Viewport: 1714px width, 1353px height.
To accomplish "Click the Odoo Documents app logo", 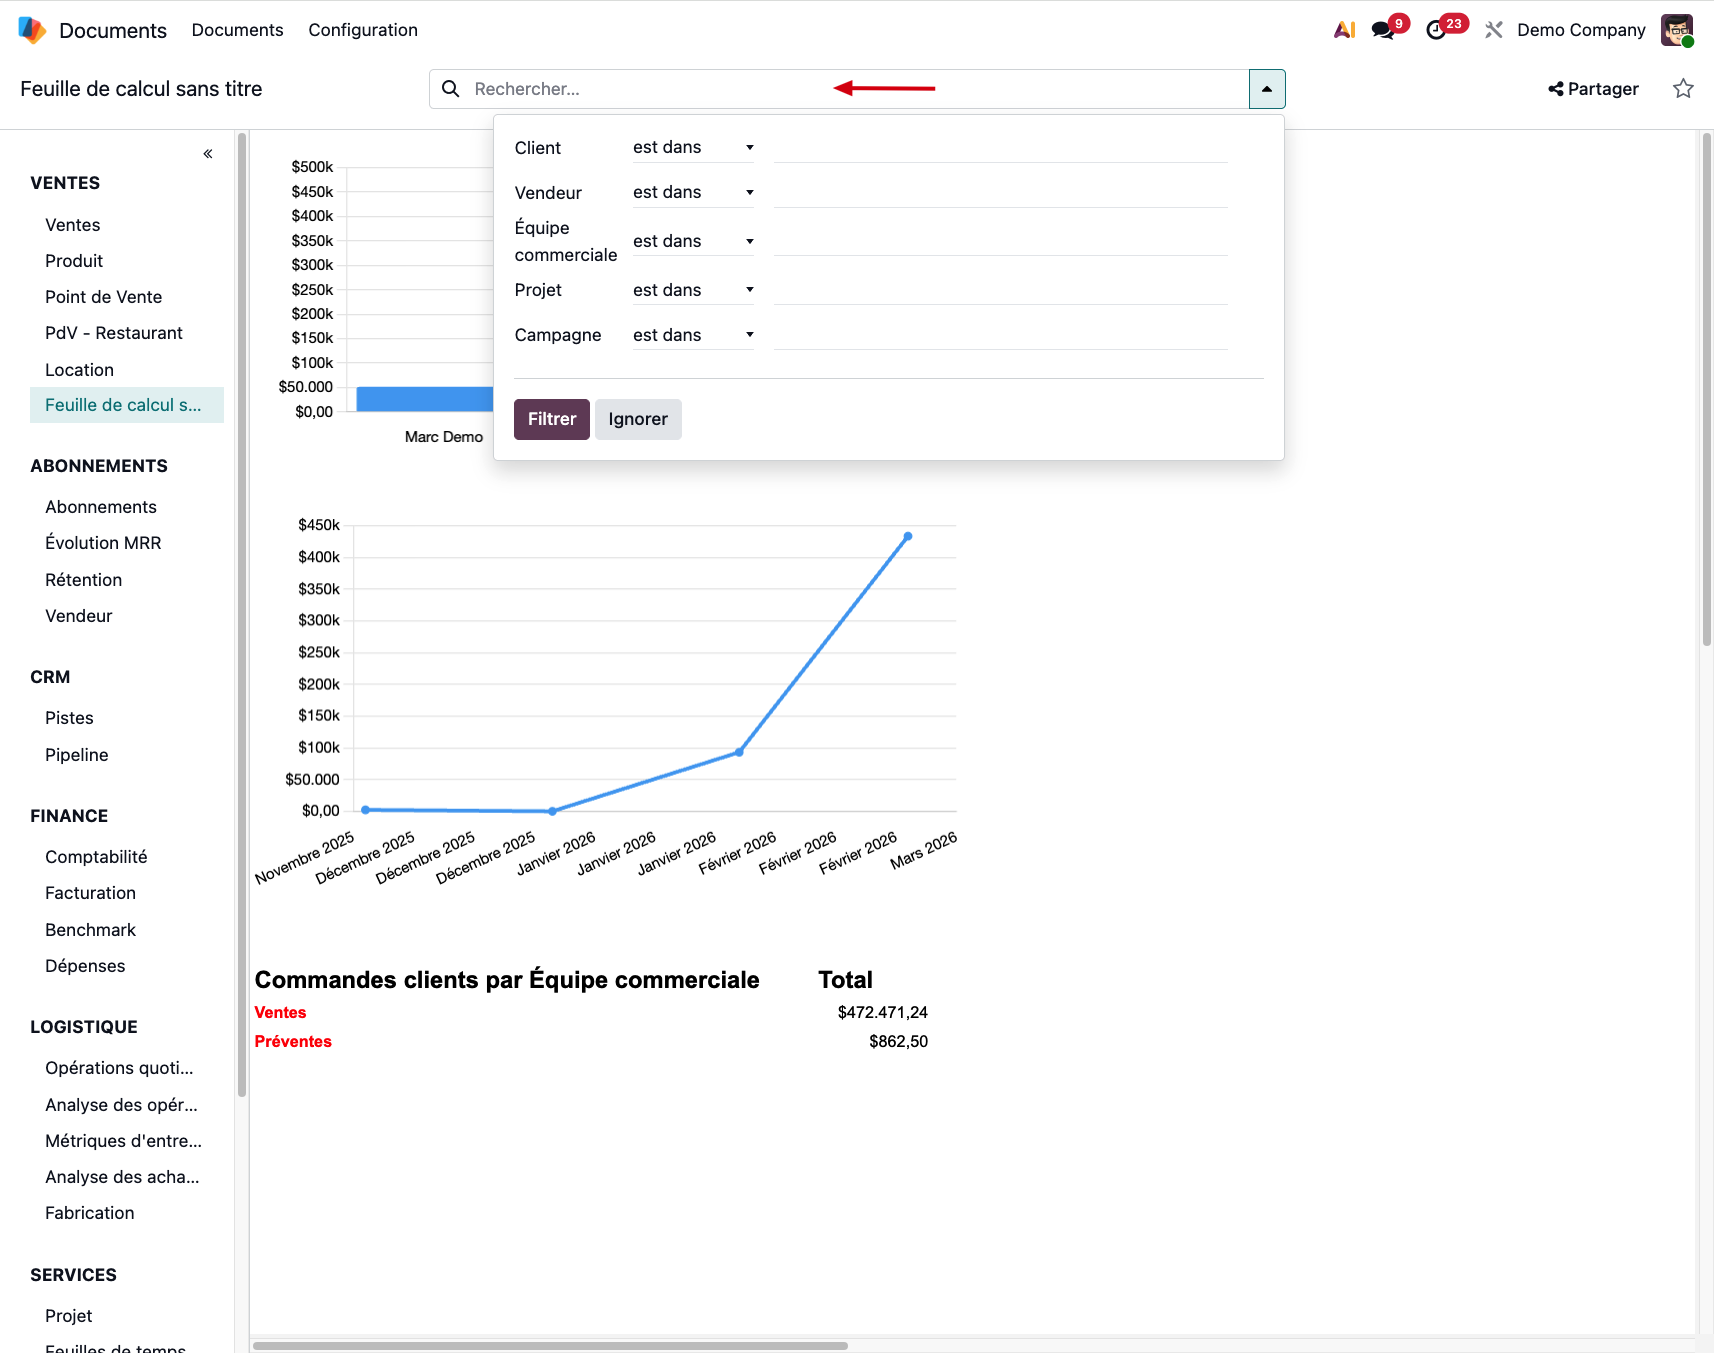I will click(x=32, y=30).
